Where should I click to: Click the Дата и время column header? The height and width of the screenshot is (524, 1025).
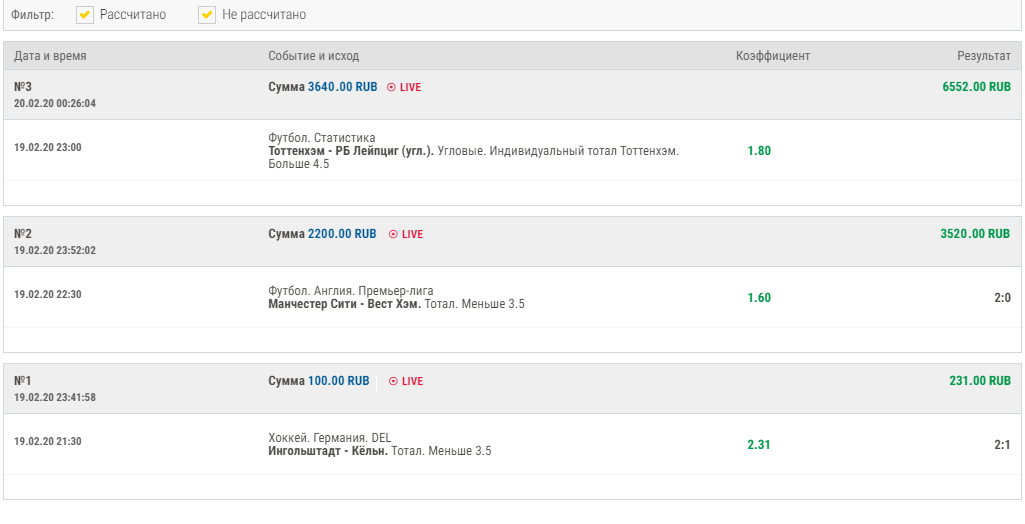click(x=50, y=56)
